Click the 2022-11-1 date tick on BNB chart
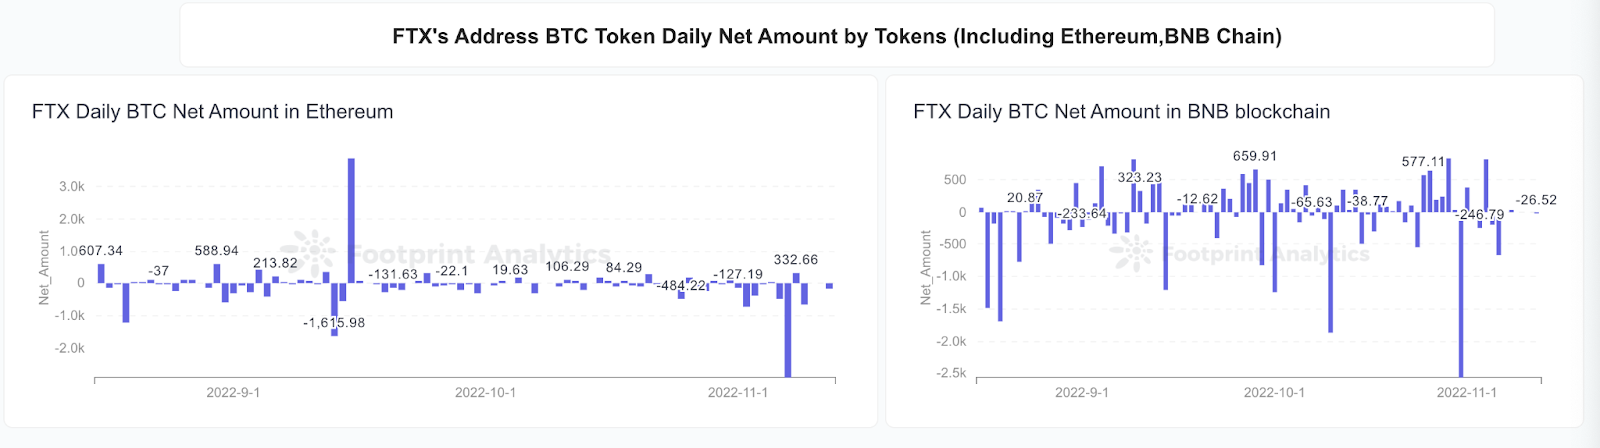Image resolution: width=1600 pixels, height=448 pixels. [x=1466, y=393]
